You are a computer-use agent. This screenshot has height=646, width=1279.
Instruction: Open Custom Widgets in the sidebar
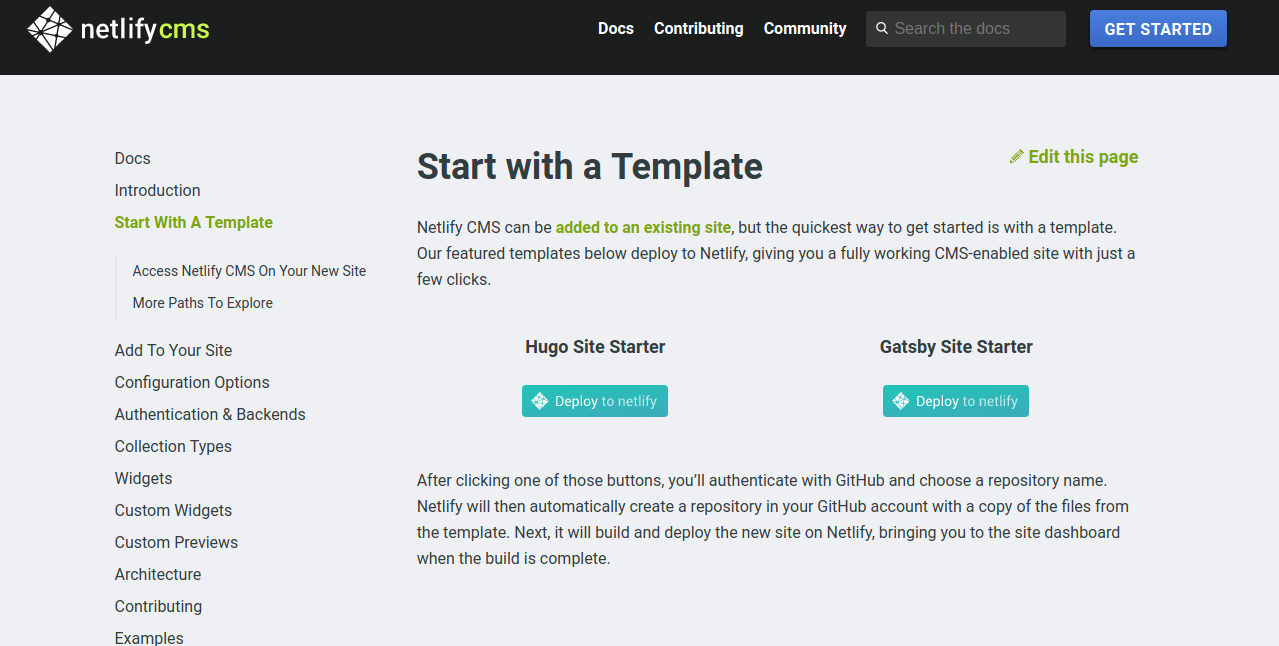tap(173, 511)
